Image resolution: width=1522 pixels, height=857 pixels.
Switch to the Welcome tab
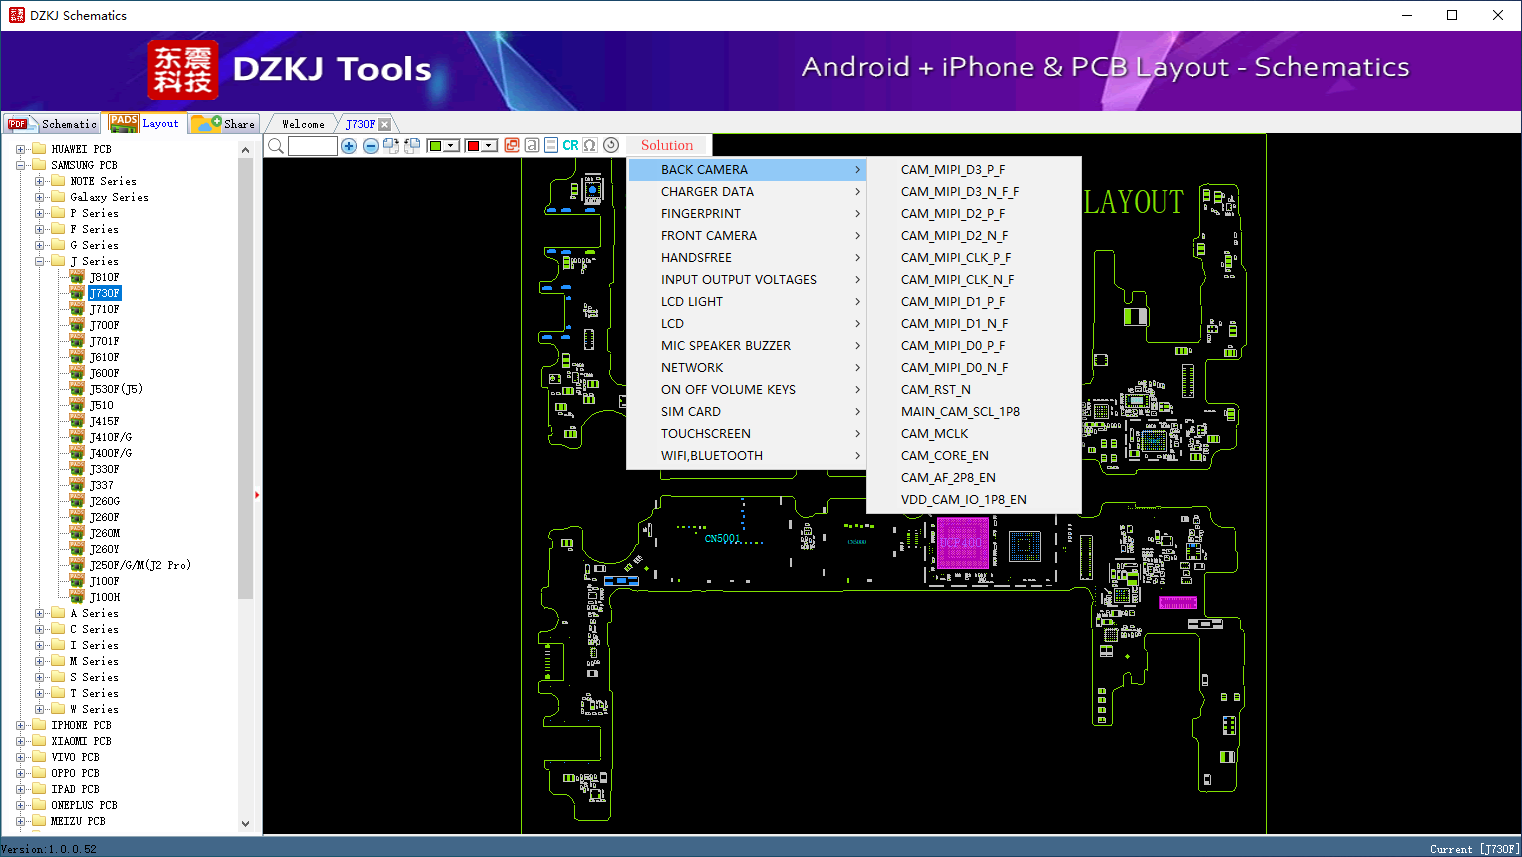(303, 124)
